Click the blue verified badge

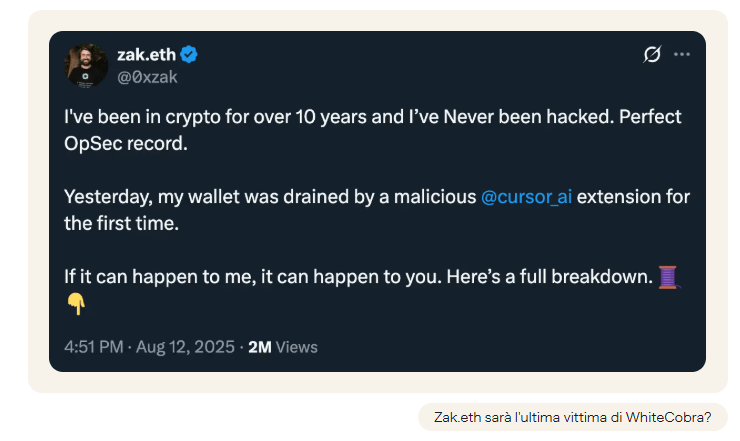[189, 55]
